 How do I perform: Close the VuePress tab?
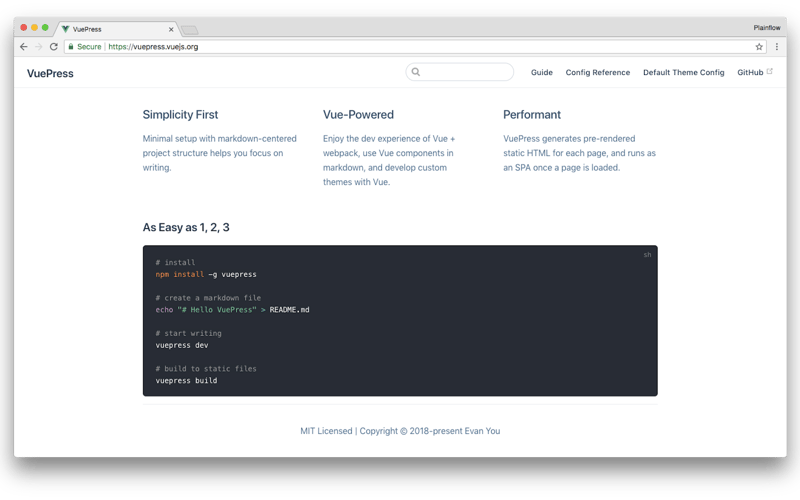coord(171,30)
